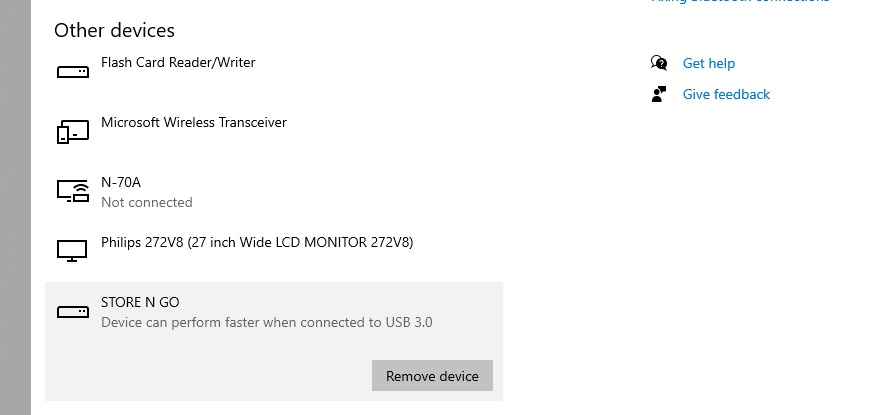Click the Other devices section heading
This screenshot has width=873, height=415.
[114, 30]
